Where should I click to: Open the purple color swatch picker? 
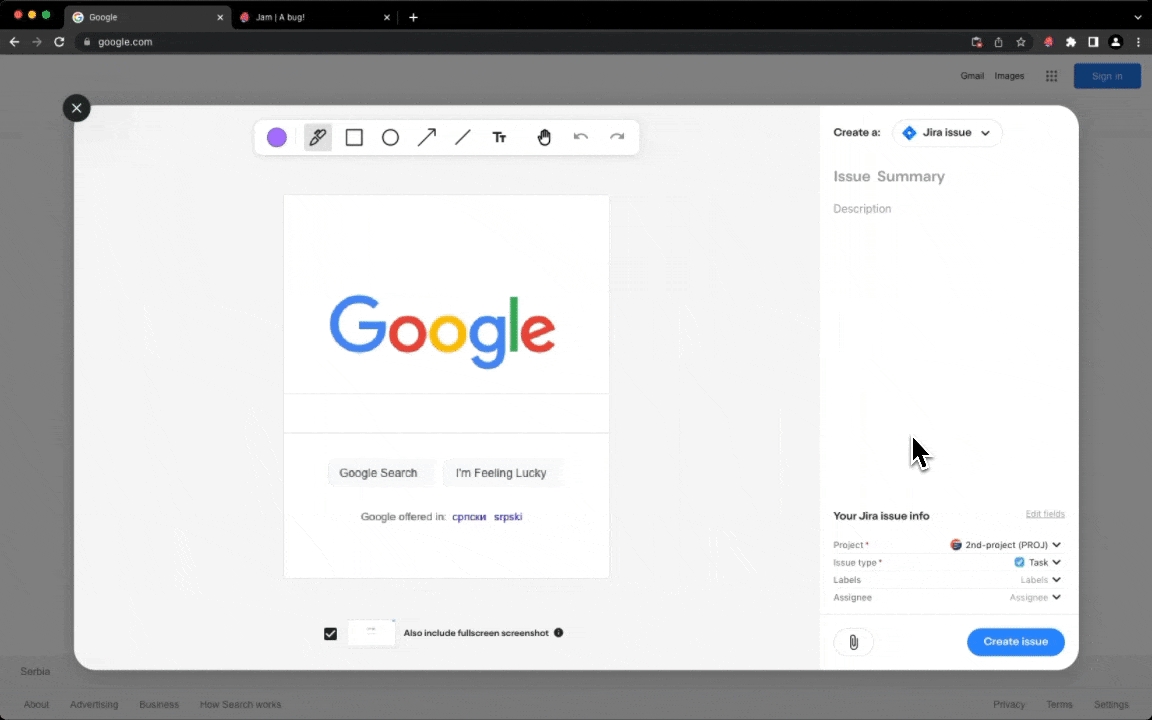(x=277, y=138)
